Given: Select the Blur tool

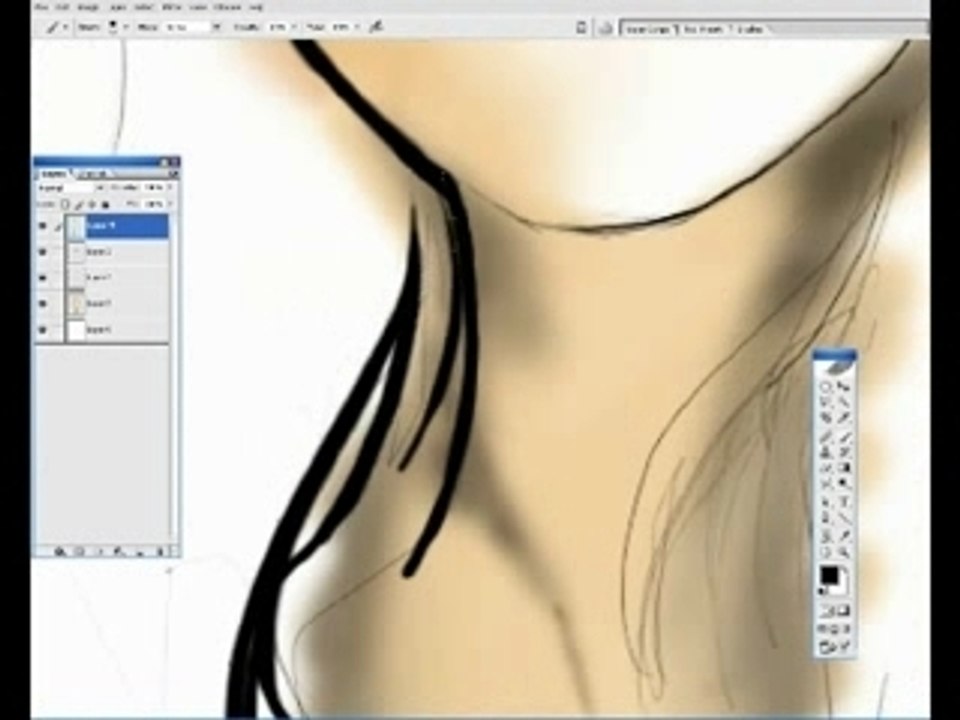Looking at the screenshot, I should [x=826, y=483].
